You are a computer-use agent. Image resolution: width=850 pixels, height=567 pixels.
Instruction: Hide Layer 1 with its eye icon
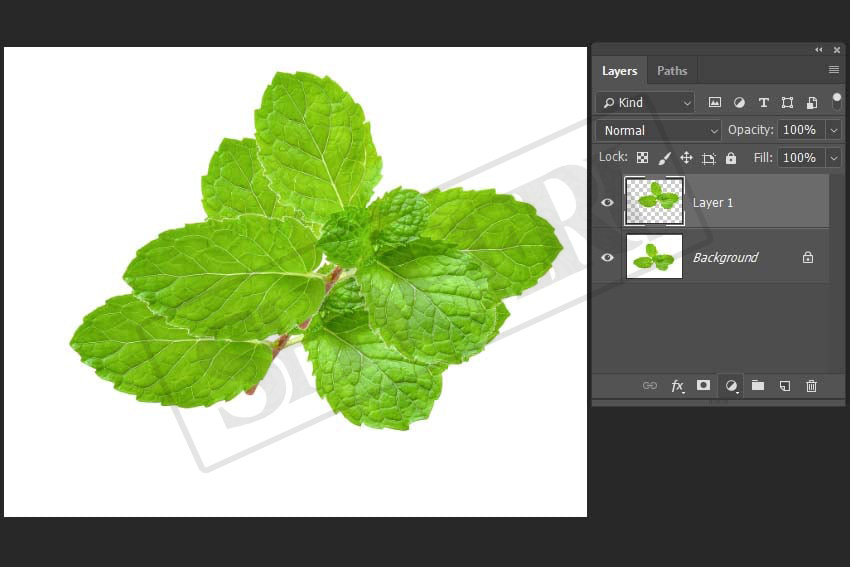pos(607,203)
